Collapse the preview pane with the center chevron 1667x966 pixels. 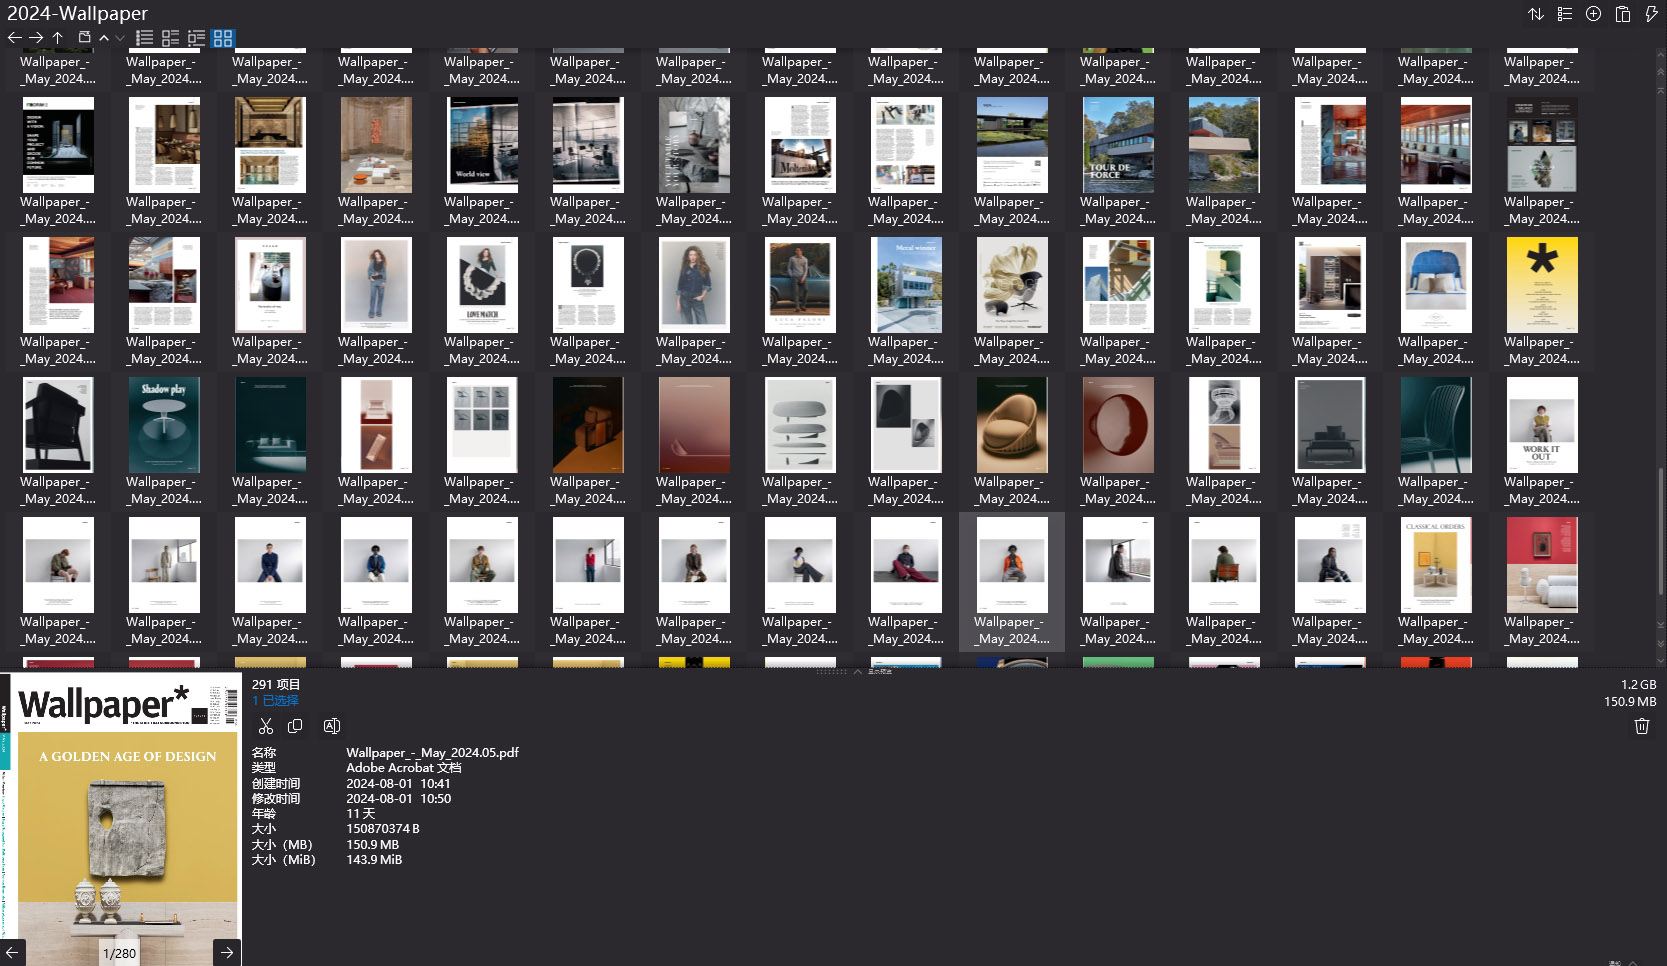(x=857, y=672)
